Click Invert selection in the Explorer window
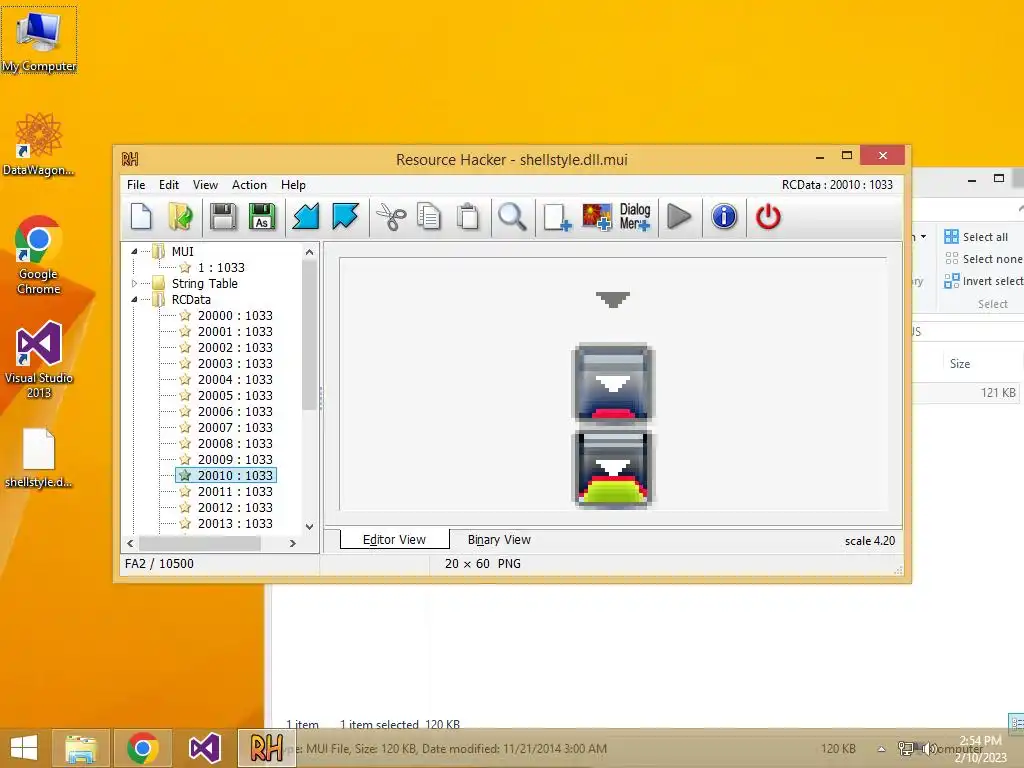This screenshot has width=1024, height=768. pyautogui.click(x=984, y=281)
